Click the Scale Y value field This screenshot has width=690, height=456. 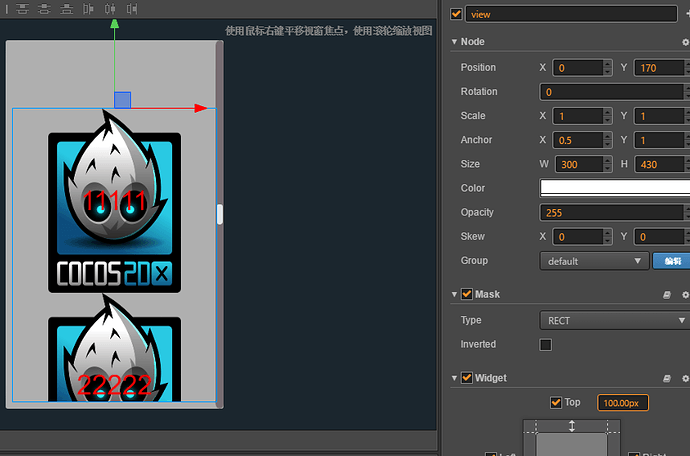(659, 116)
